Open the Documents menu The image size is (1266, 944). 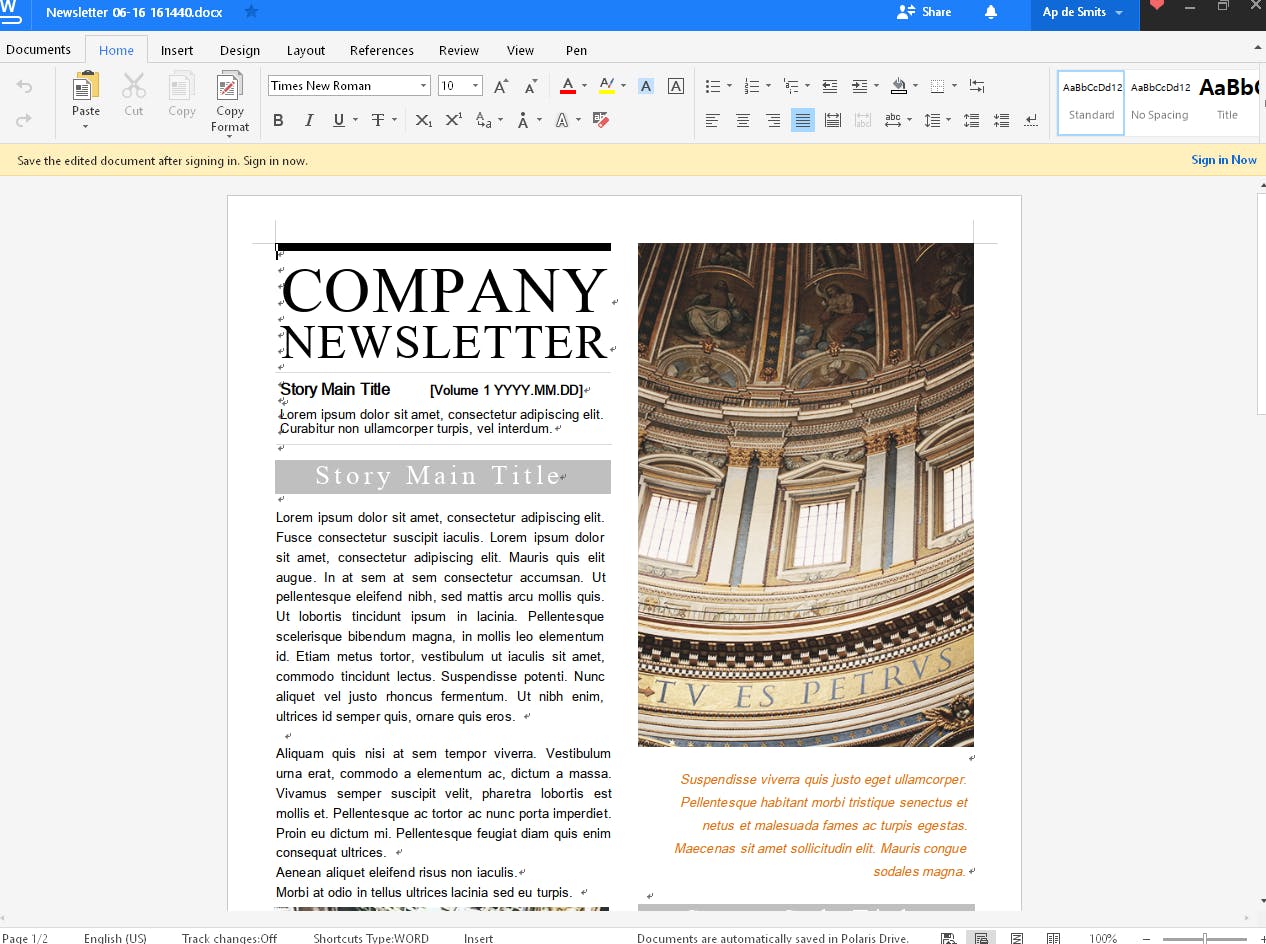point(38,50)
